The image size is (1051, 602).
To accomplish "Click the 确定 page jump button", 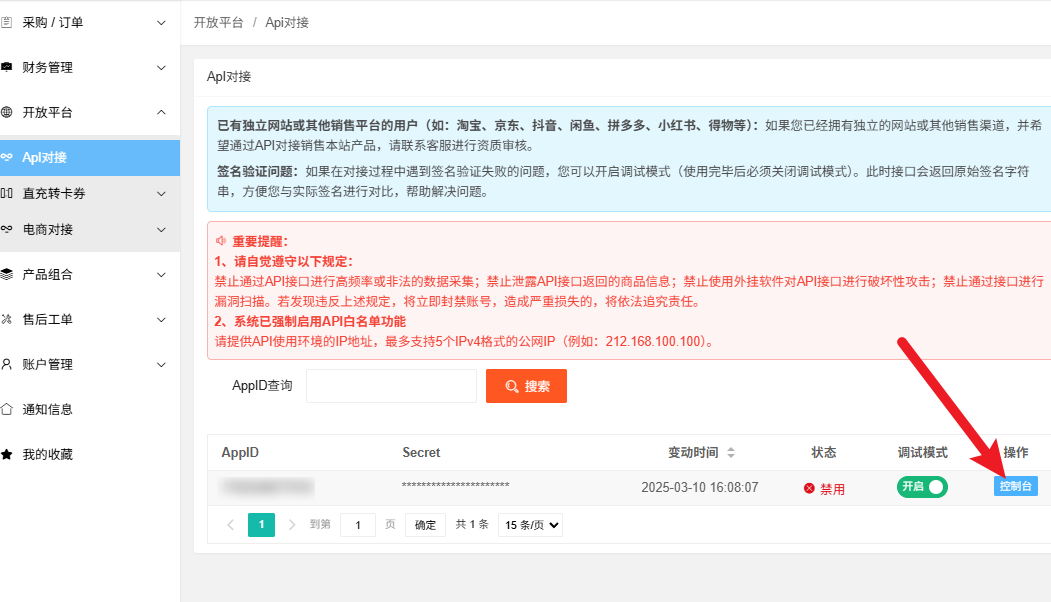I will coord(425,525).
